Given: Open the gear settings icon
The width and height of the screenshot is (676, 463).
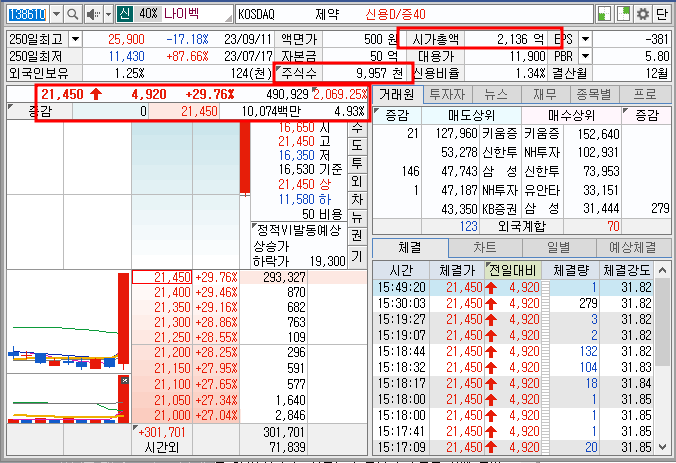Looking at the screenshot, I should tap(643, 14).
